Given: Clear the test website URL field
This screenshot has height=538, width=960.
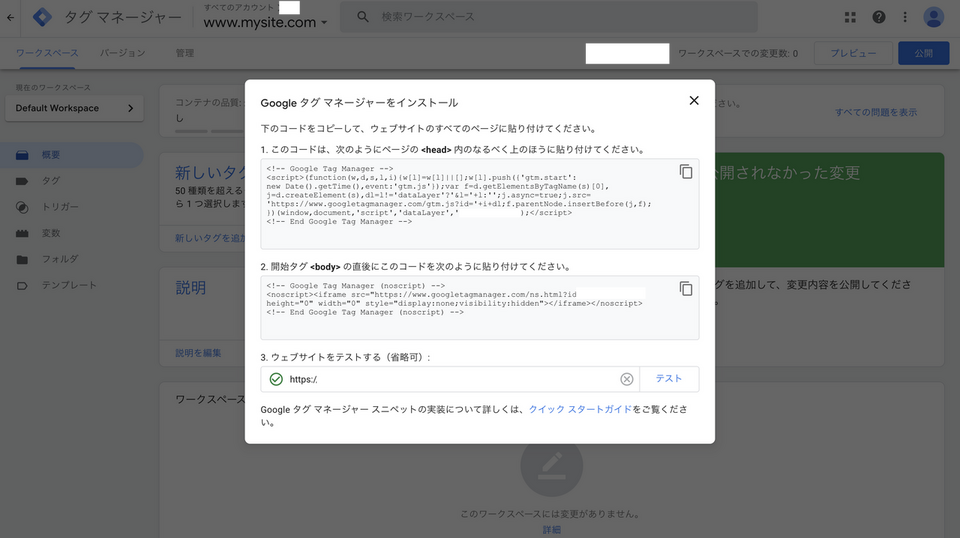Looking at the screenshot, I should point(627,379).
